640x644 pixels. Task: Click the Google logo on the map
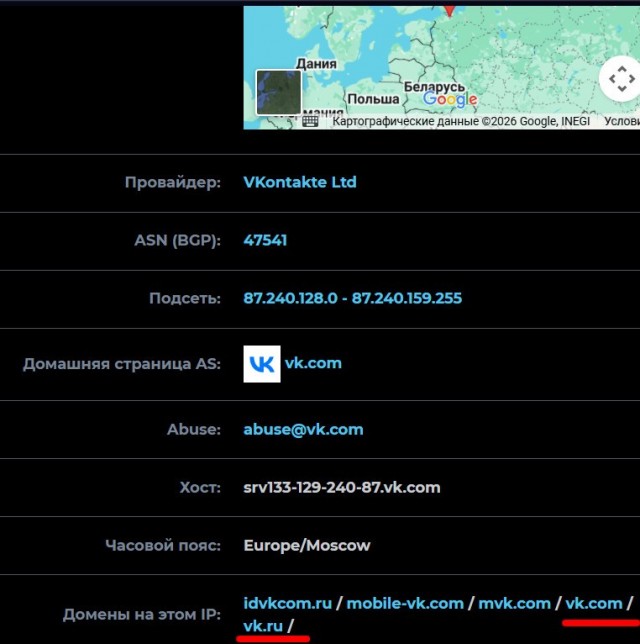450,99
